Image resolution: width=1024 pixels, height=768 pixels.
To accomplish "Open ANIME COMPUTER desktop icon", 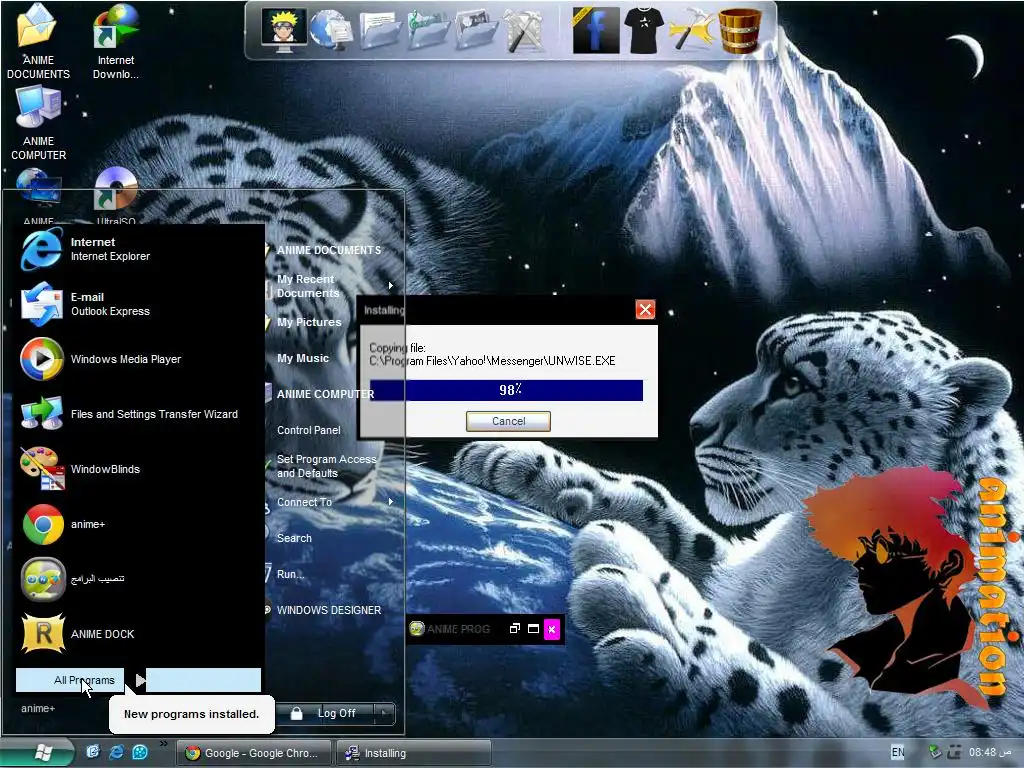I will (x=38, y=123).
